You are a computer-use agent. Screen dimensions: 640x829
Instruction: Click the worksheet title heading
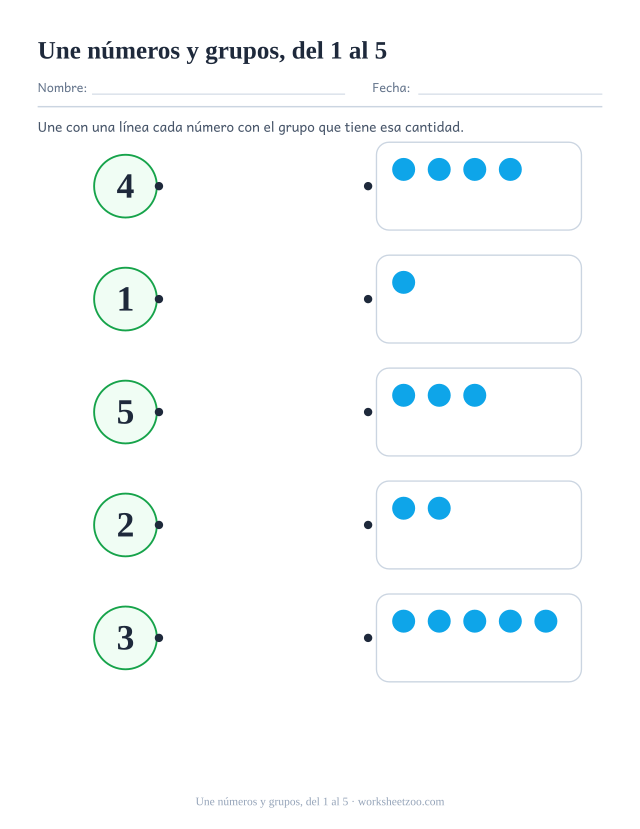click(x=212, y=51)
